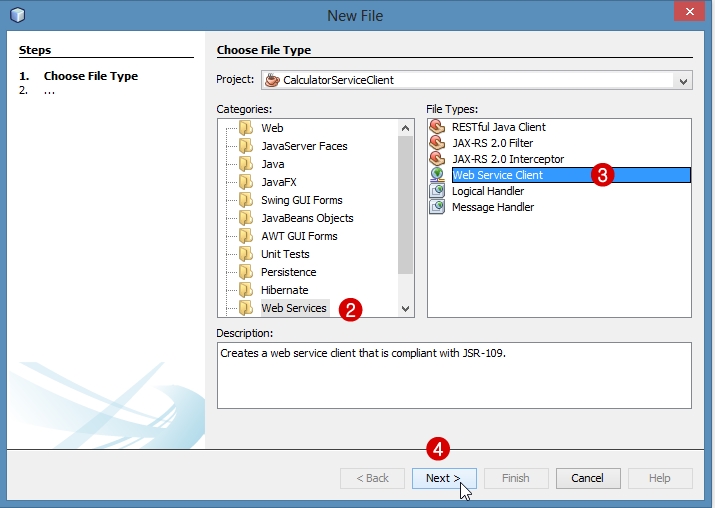This screenshot has height=508, width=715.
Task: Click the JavaServer Faces folder icon
Action: [x=246, y=146]
